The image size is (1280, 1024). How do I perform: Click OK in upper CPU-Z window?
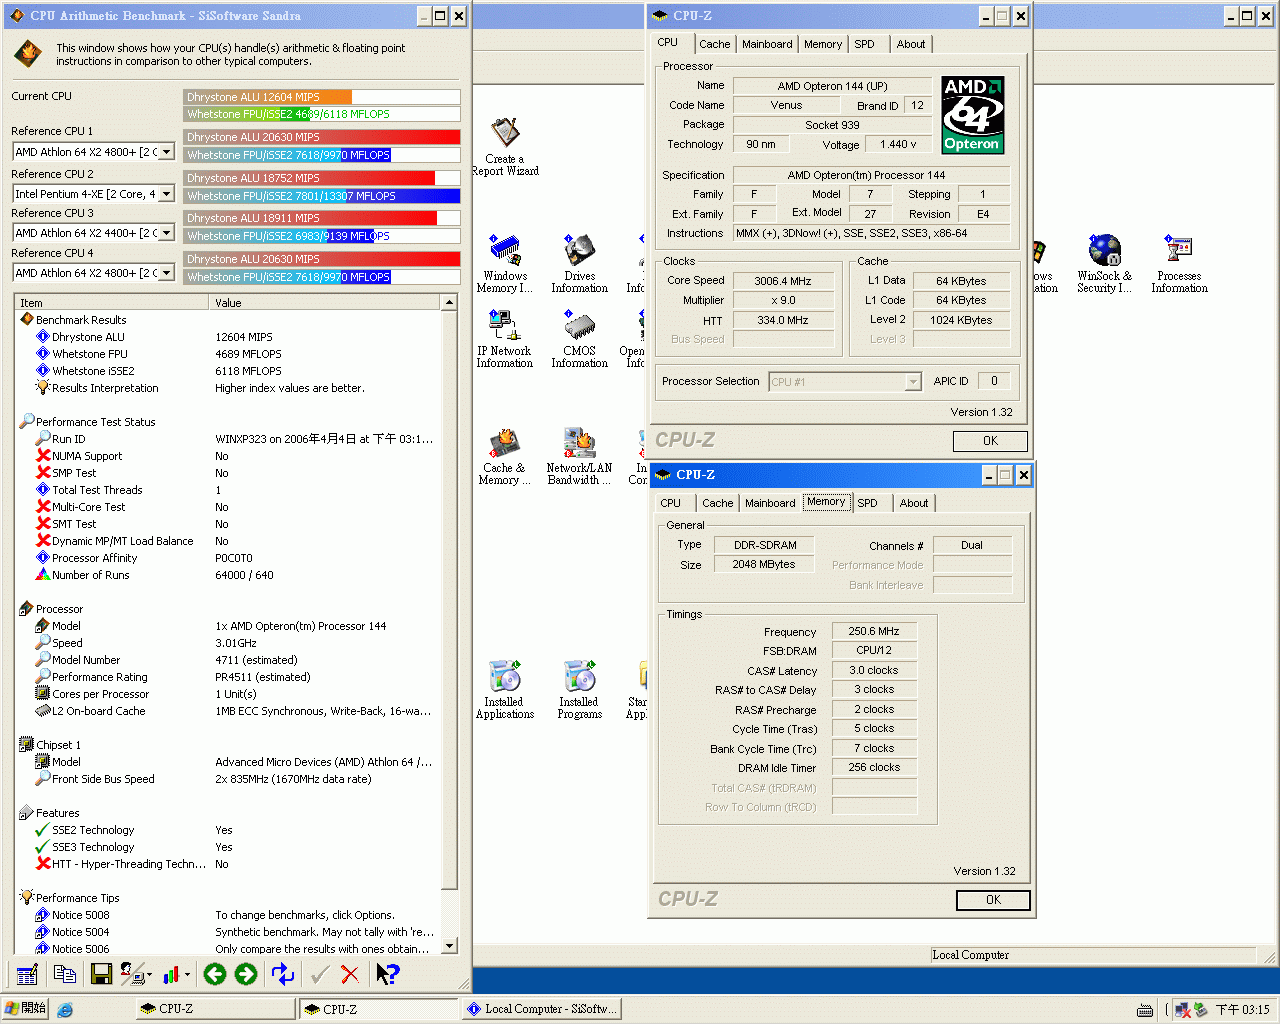[x=990, y=441]
